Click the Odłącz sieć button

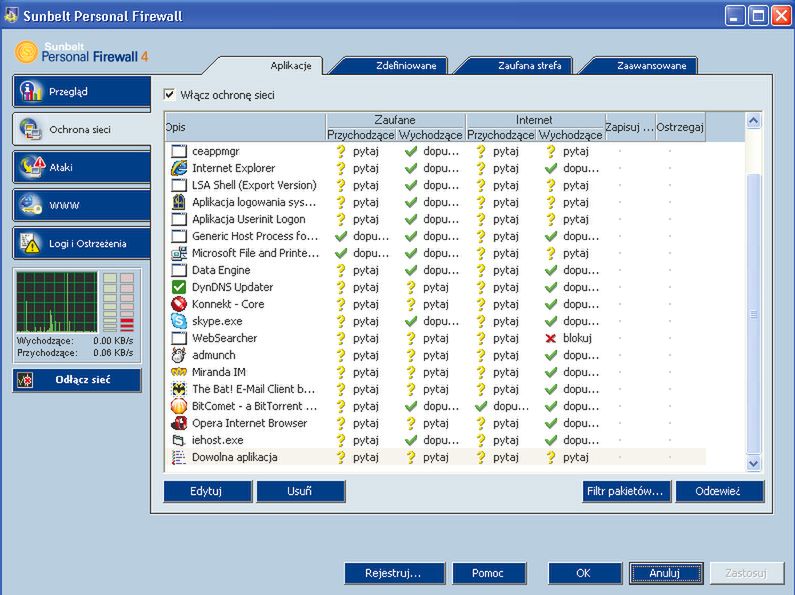77,380
